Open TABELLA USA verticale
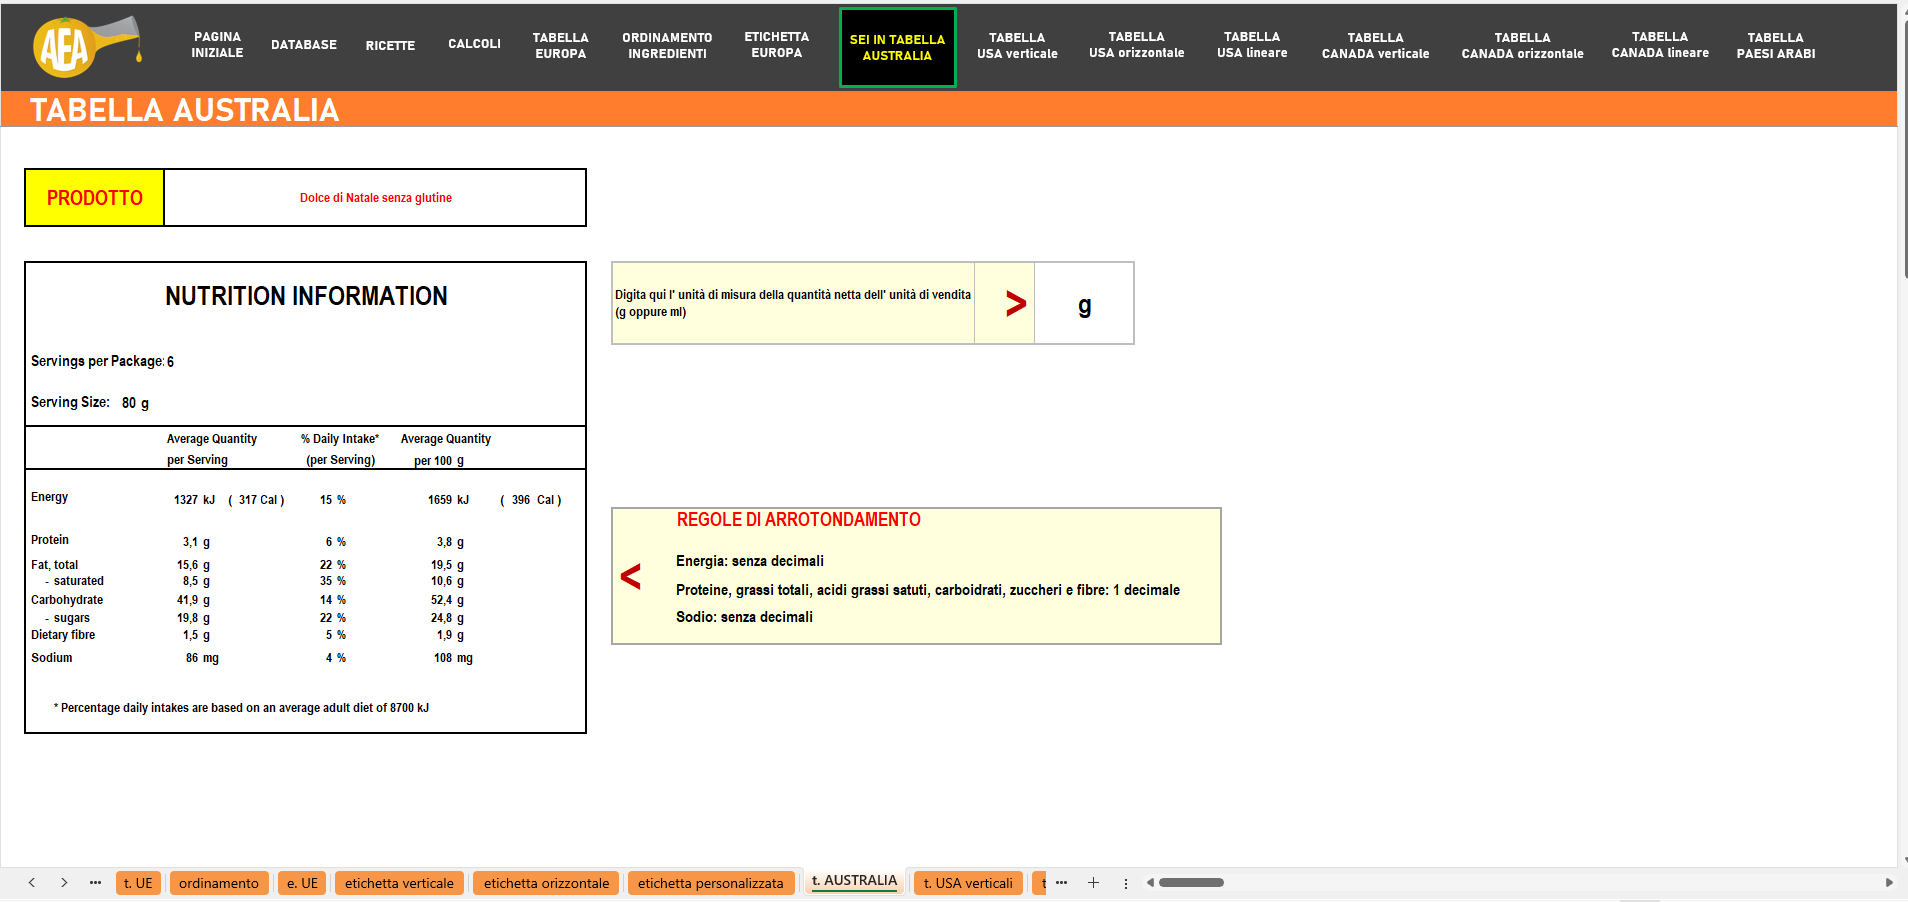The image size is (1908, 902). [1017, 45]
